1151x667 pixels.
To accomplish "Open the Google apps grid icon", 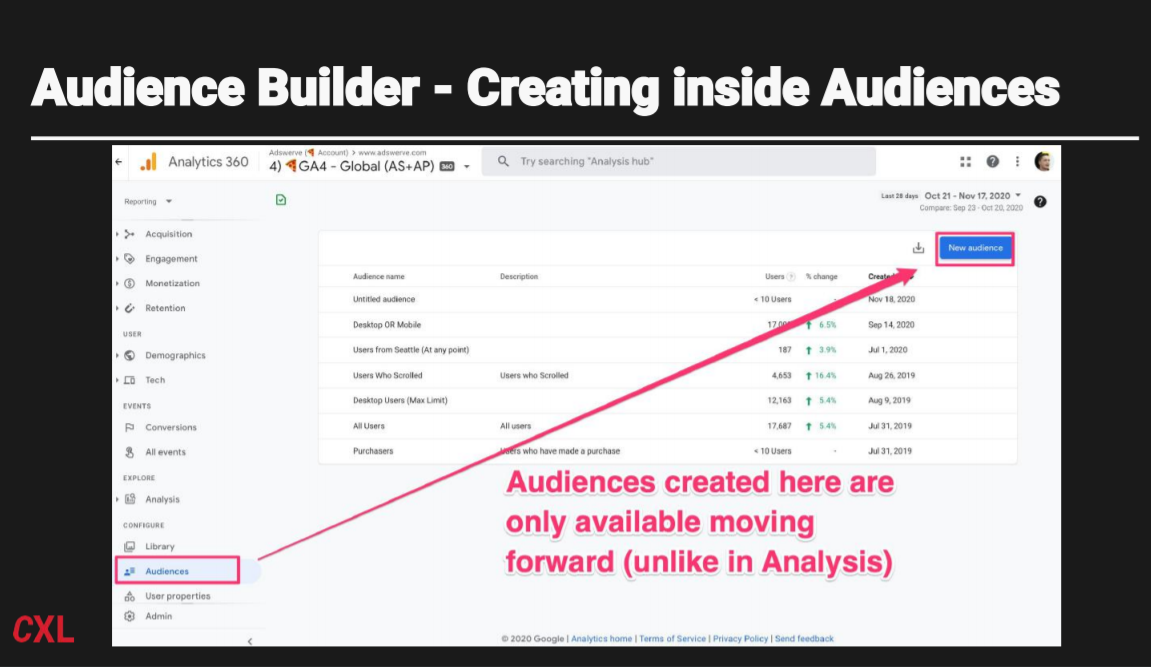I will pos(964,160).
